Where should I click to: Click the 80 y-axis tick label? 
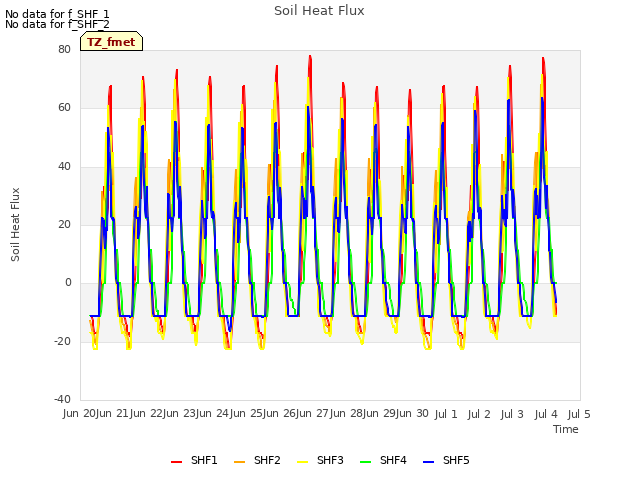pyautogui.click(x=64, y=49)
